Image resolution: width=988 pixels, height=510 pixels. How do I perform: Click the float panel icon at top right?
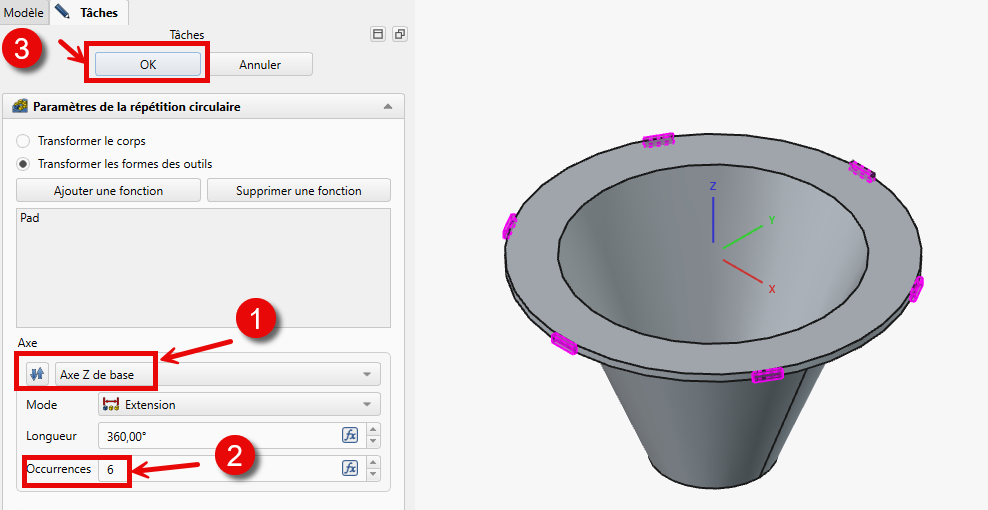[399, 34]
